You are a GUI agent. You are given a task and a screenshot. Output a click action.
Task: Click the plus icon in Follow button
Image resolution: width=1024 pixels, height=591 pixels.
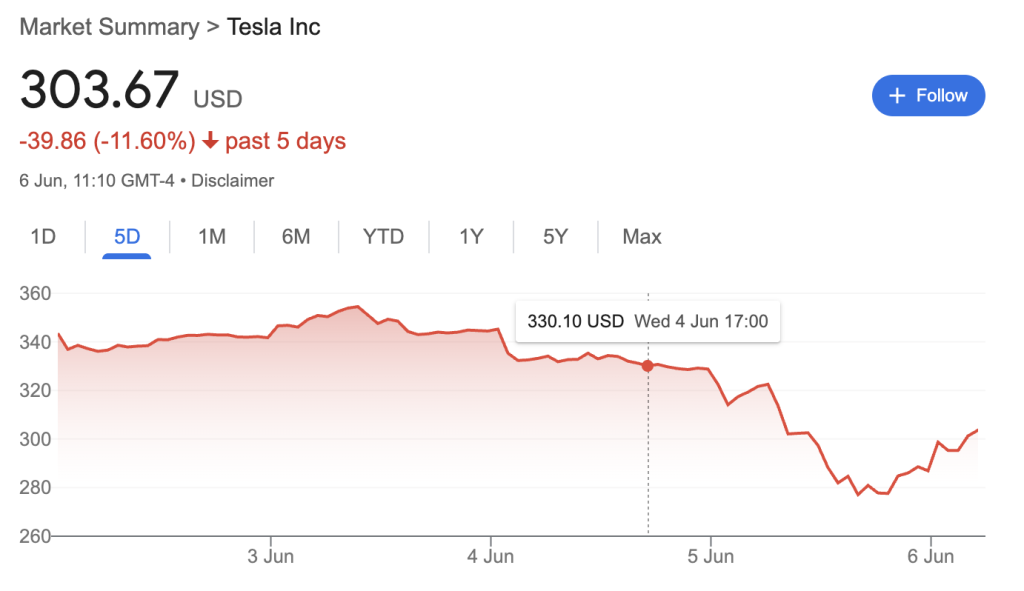(897, 96)
